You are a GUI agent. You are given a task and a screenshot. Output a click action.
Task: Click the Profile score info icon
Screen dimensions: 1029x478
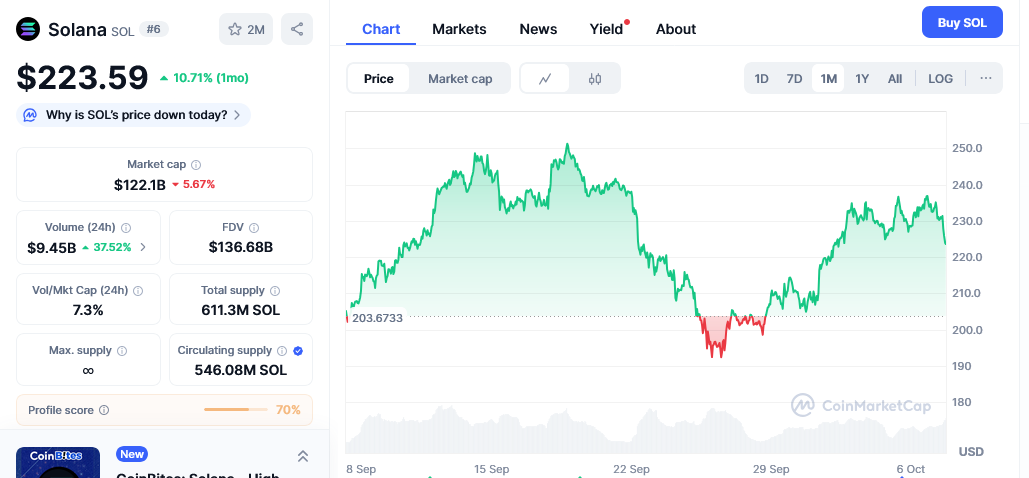[104, 410]
